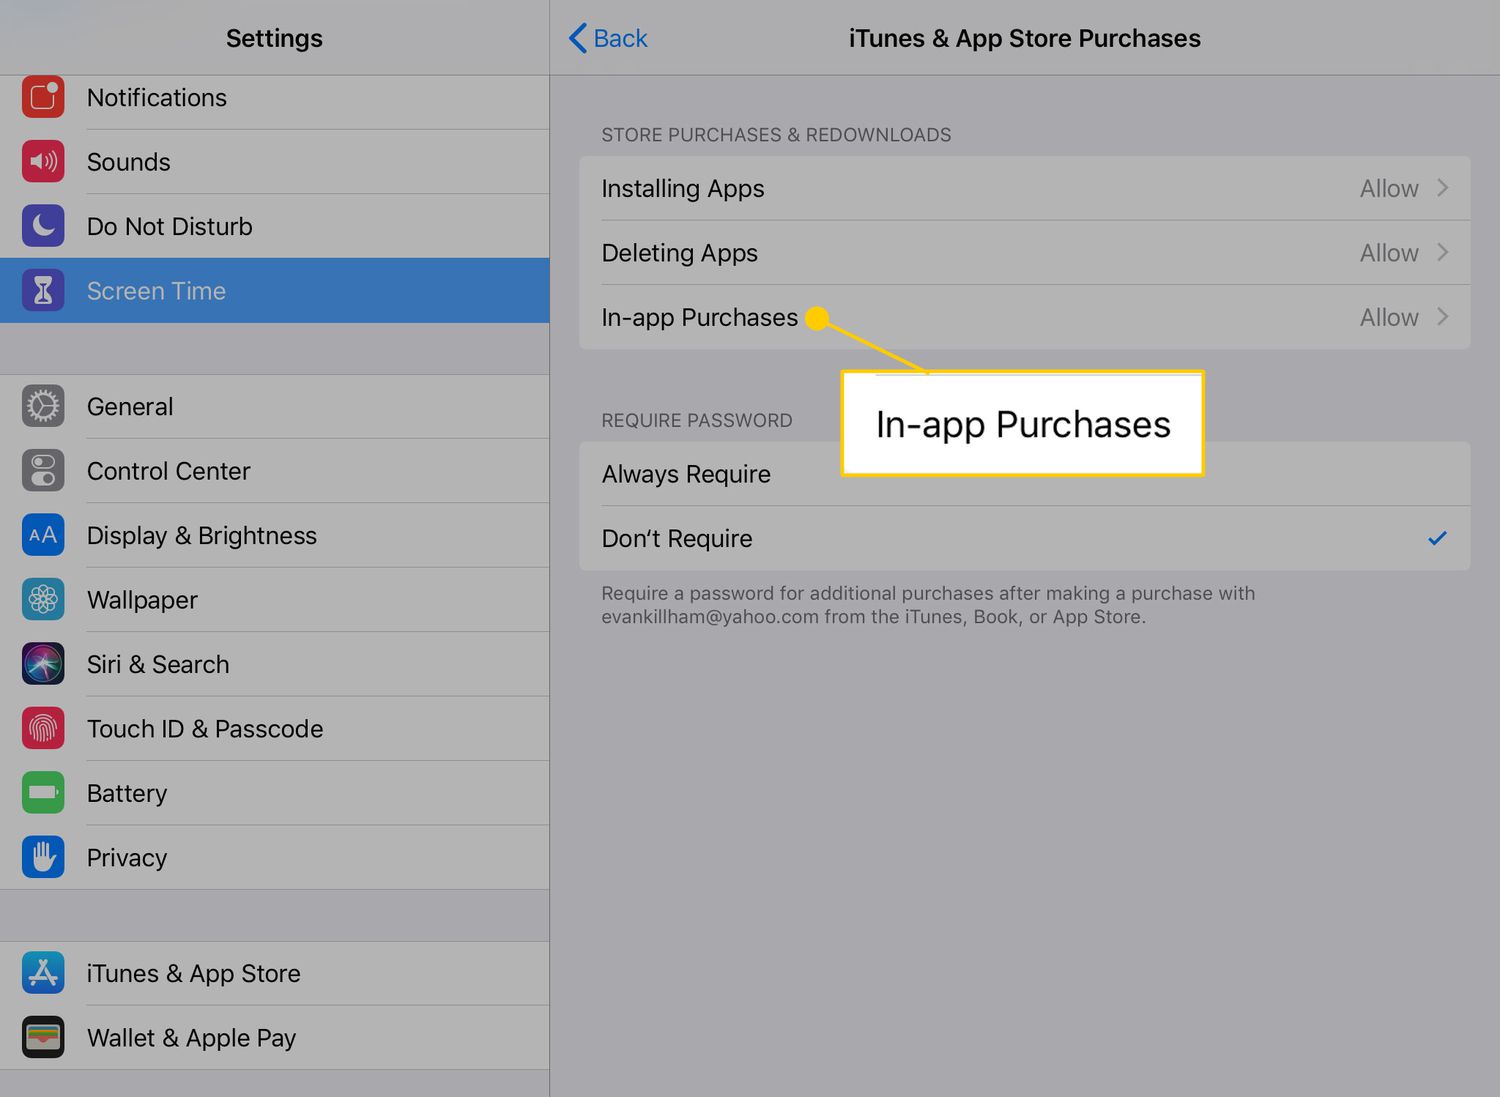Tap the iTunes & App Store icon
Image resolution: width=1500 pixels, height=1097 pixels.
tap(43, 973)
